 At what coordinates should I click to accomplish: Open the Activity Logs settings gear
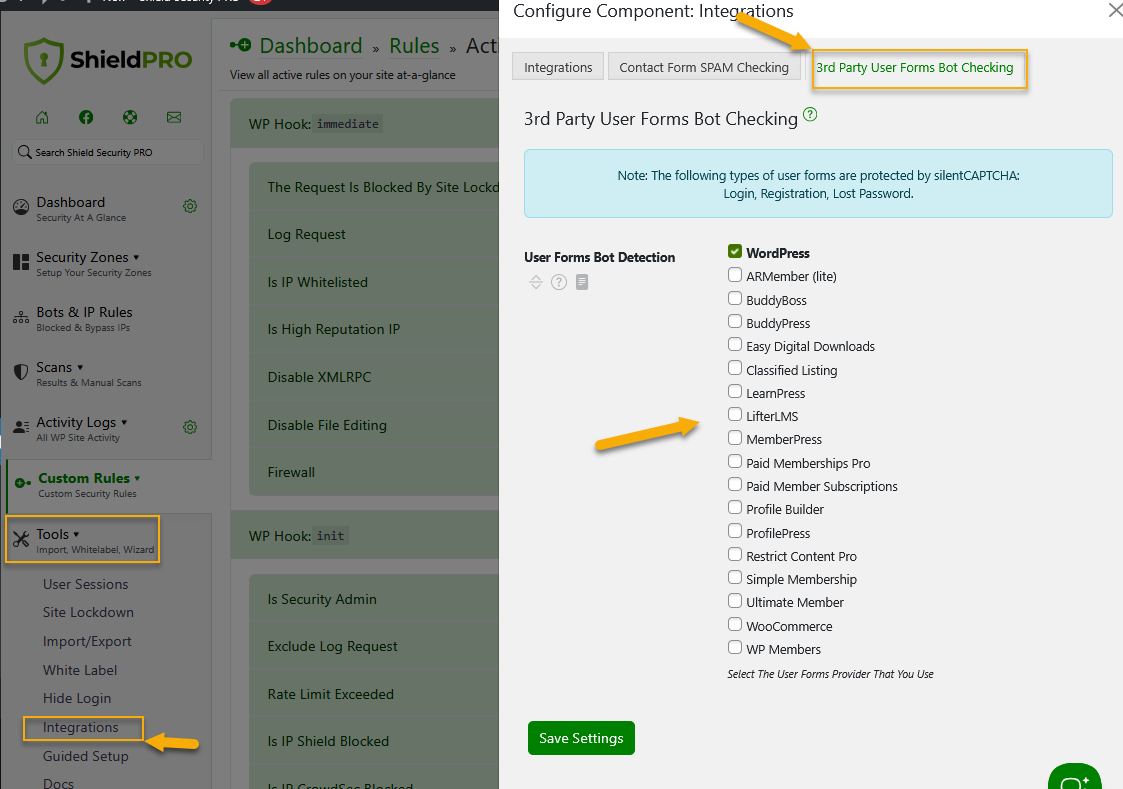click(190, 427)
